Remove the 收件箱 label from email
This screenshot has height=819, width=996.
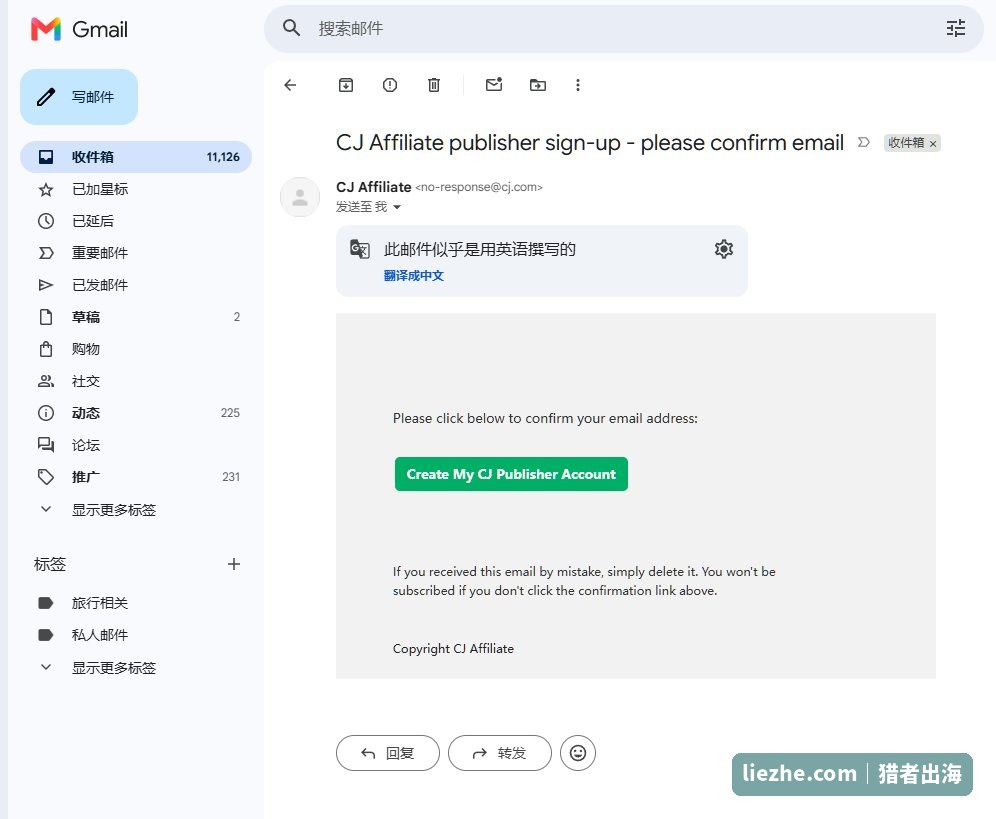tap(933, 144)
